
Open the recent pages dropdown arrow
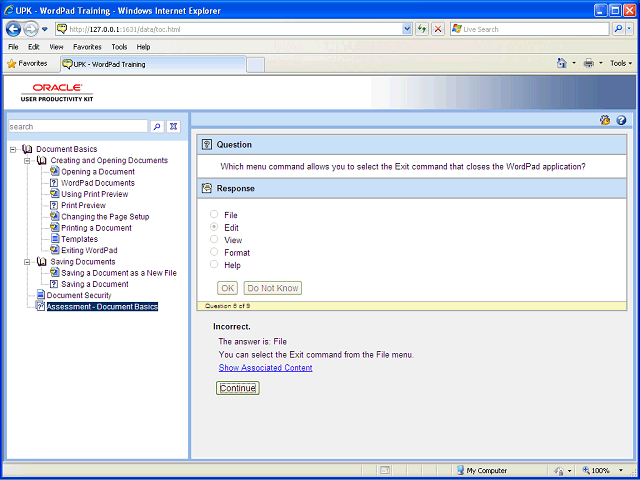[45, 29]
